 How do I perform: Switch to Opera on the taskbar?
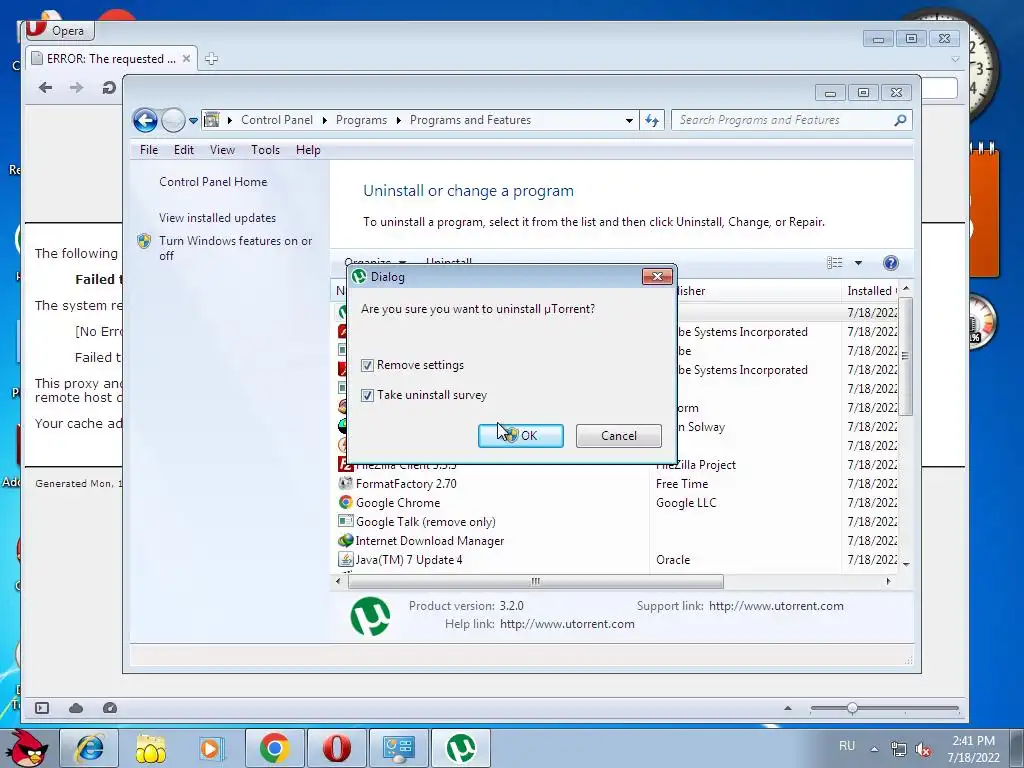tap(336, 748)
